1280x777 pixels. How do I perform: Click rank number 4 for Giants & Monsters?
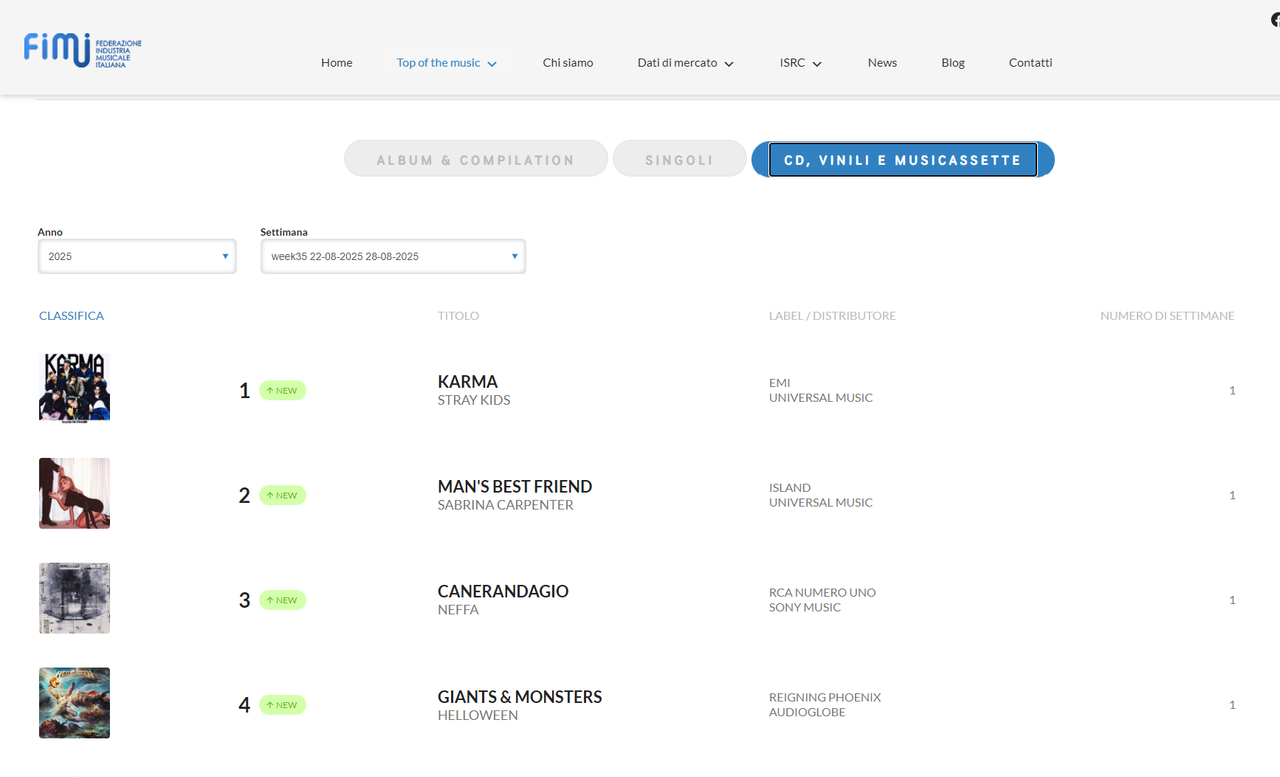244,706
